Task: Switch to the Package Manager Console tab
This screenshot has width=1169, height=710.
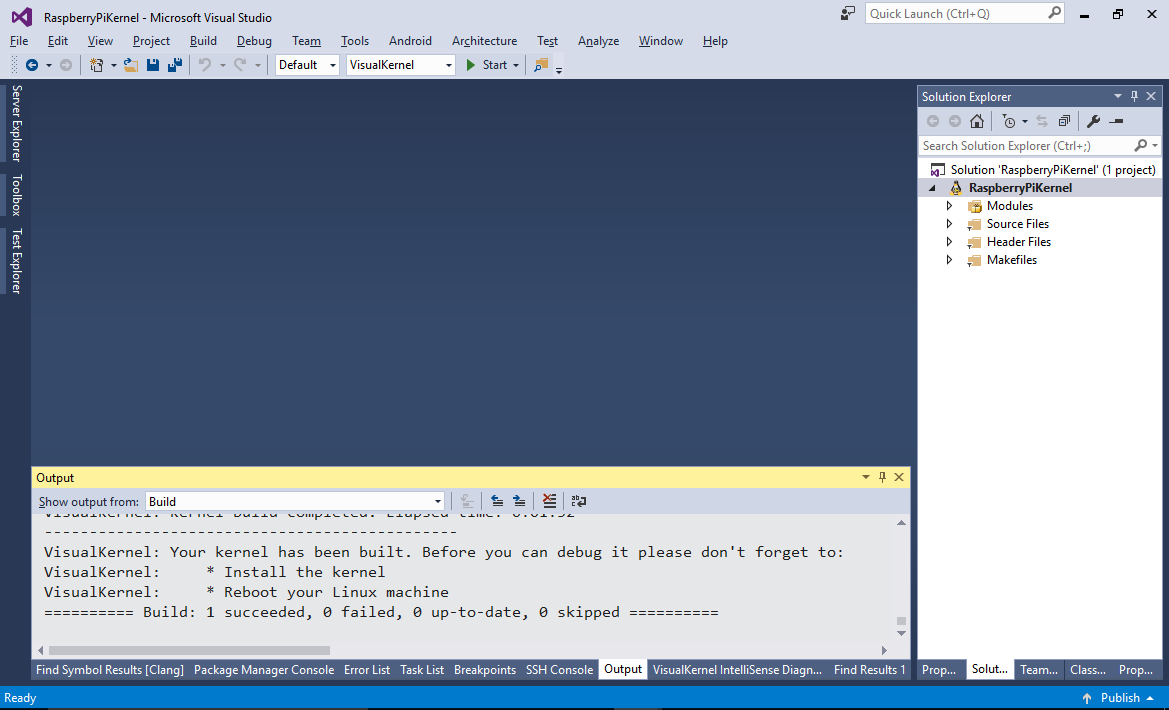Action: [264, 670]
